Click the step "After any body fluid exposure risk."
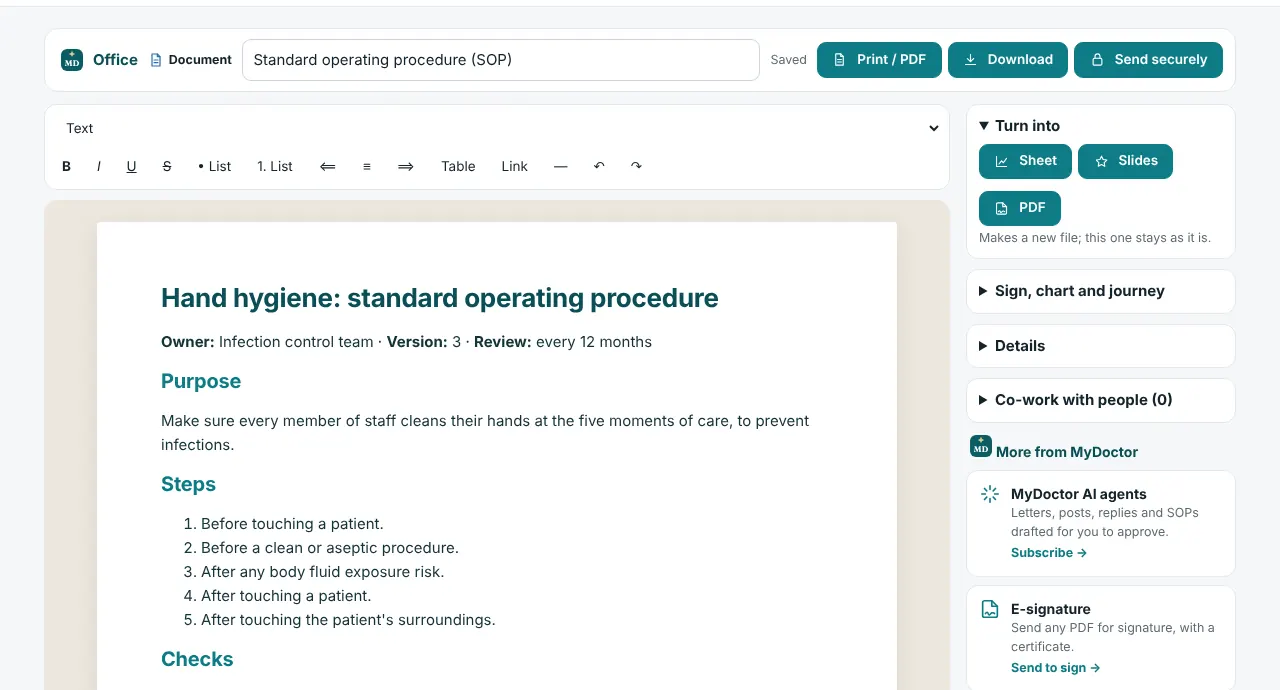The height and width of the screenshot is (690, 1280). click(322, 572)
